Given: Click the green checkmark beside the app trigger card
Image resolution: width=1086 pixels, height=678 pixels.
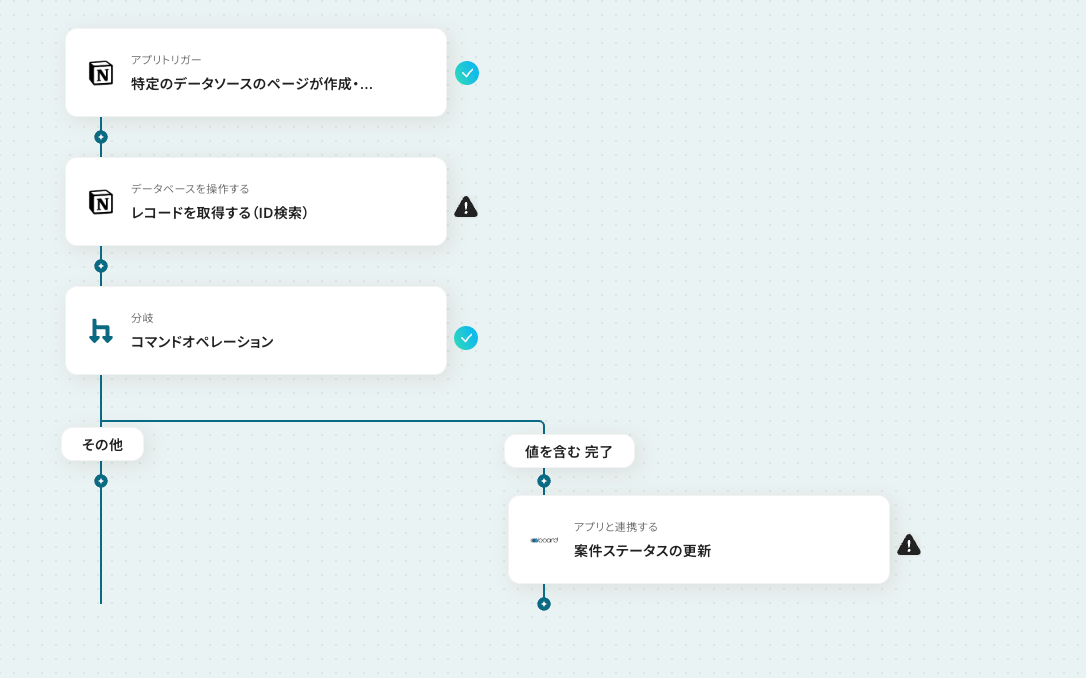Looking at the screenshot, I should pos(467,73).
